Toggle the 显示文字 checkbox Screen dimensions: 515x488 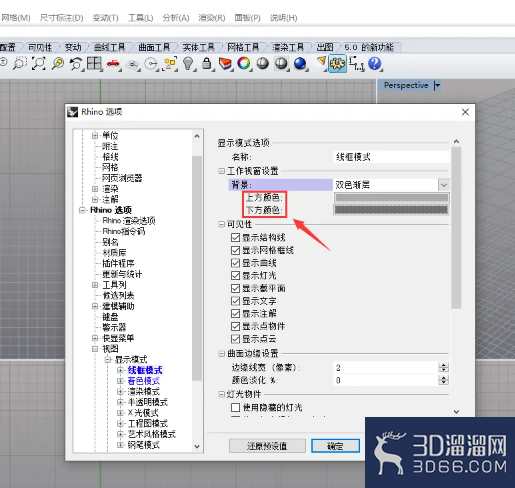[x=235, y=301]
